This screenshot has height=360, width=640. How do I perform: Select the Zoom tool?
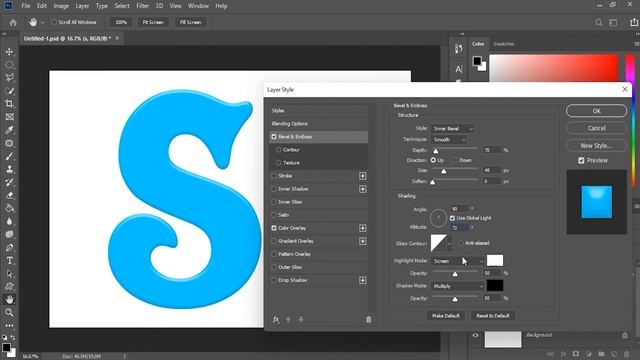[x=9, y=313]
